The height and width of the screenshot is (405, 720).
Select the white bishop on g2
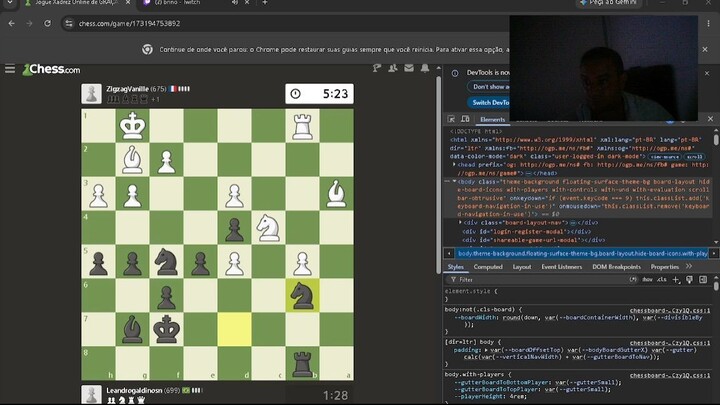coord(132,159)
